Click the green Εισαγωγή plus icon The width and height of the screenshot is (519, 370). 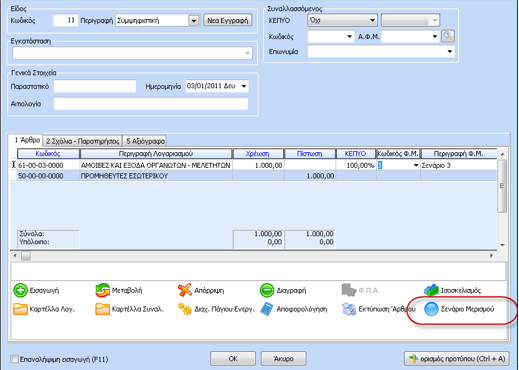[x=20, y=290]
